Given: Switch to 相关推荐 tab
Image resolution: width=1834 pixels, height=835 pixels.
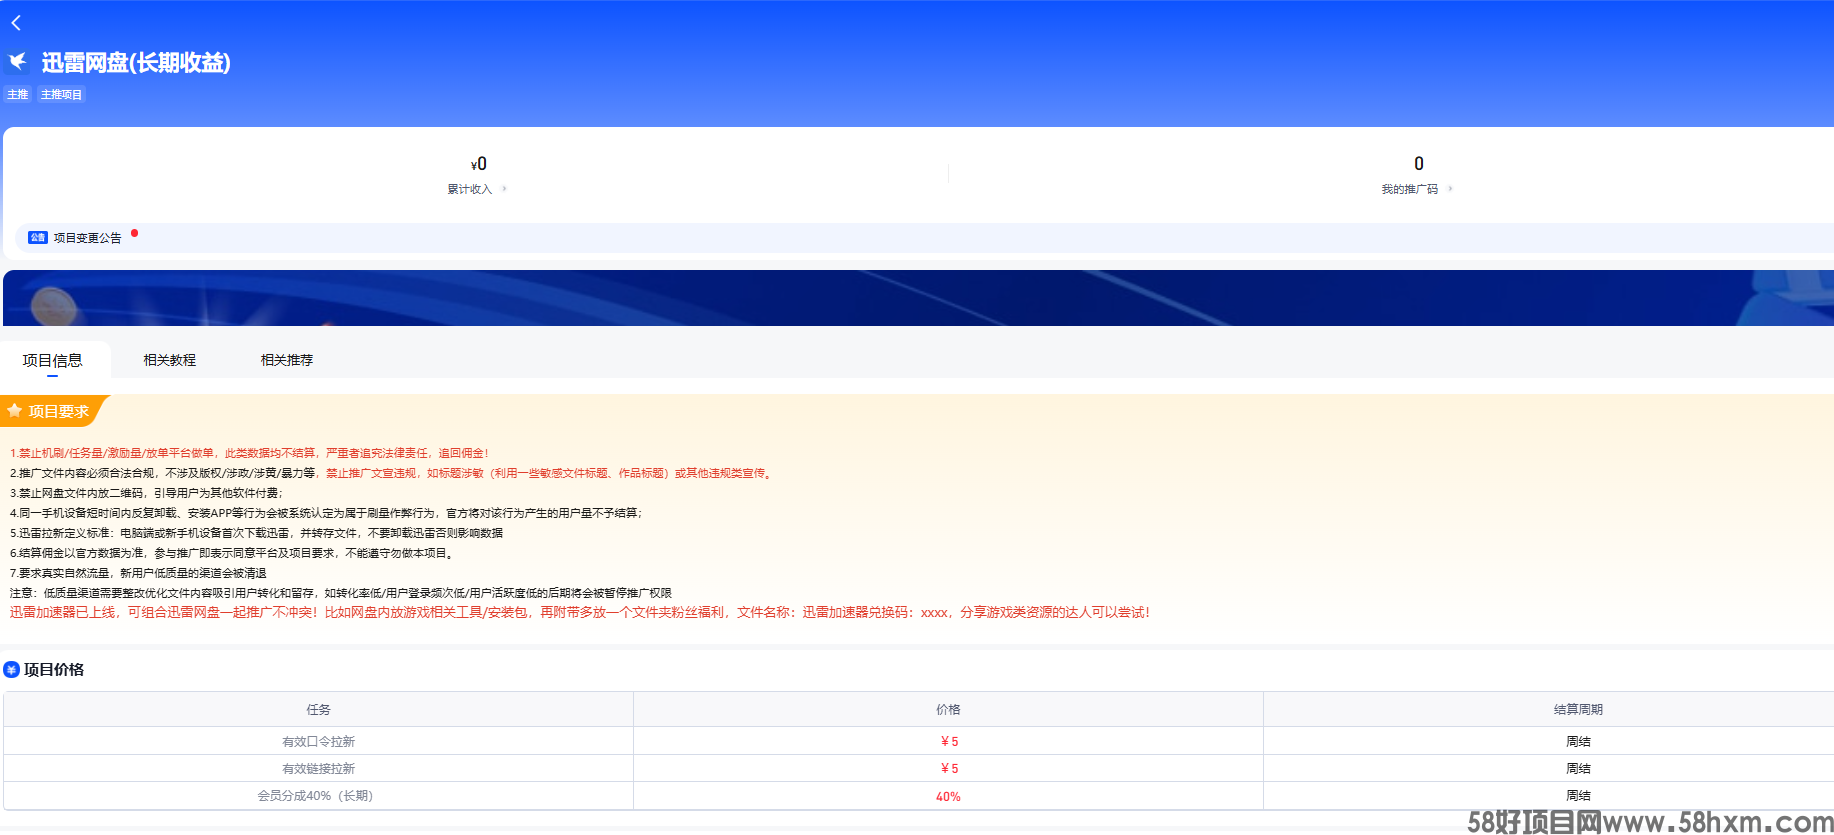Looking at the screenshot, I should click(x=287, y=360).
